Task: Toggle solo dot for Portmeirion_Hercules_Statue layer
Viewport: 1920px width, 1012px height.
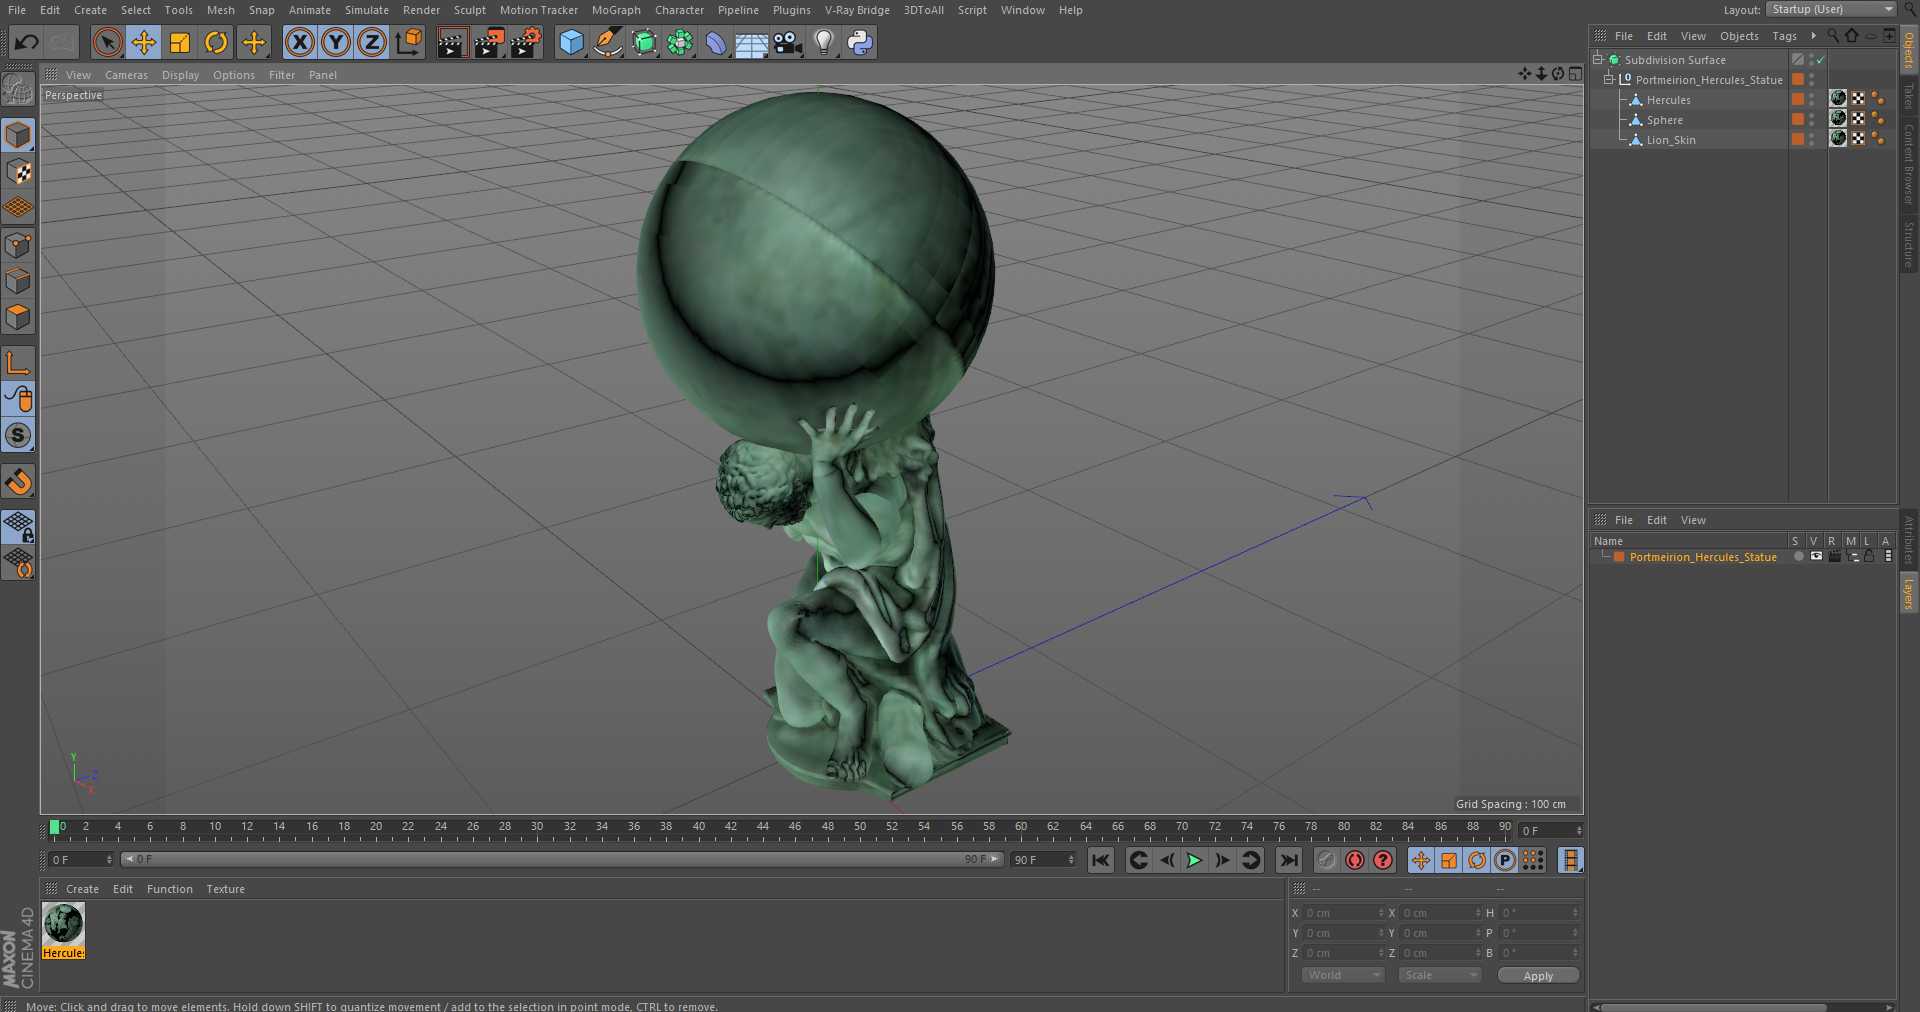Action: [x=1799, y=556]
